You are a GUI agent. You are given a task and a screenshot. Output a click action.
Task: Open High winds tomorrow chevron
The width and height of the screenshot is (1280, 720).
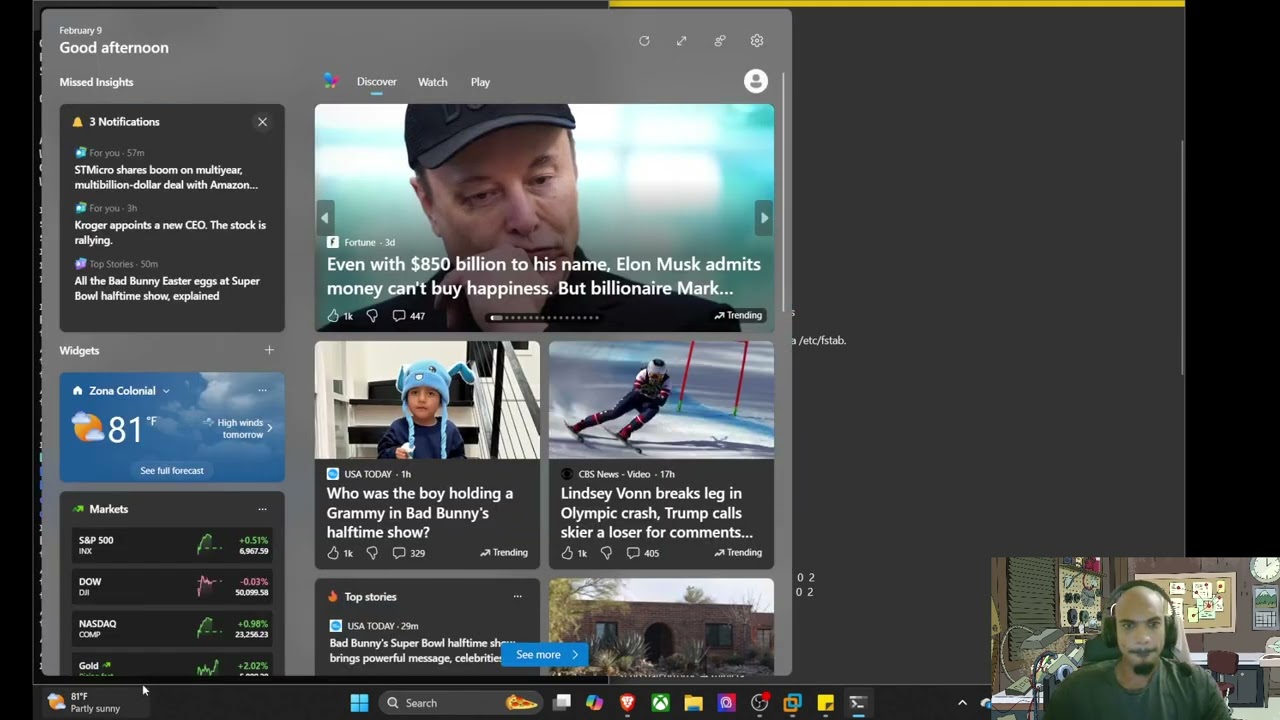tap(269, 428)
